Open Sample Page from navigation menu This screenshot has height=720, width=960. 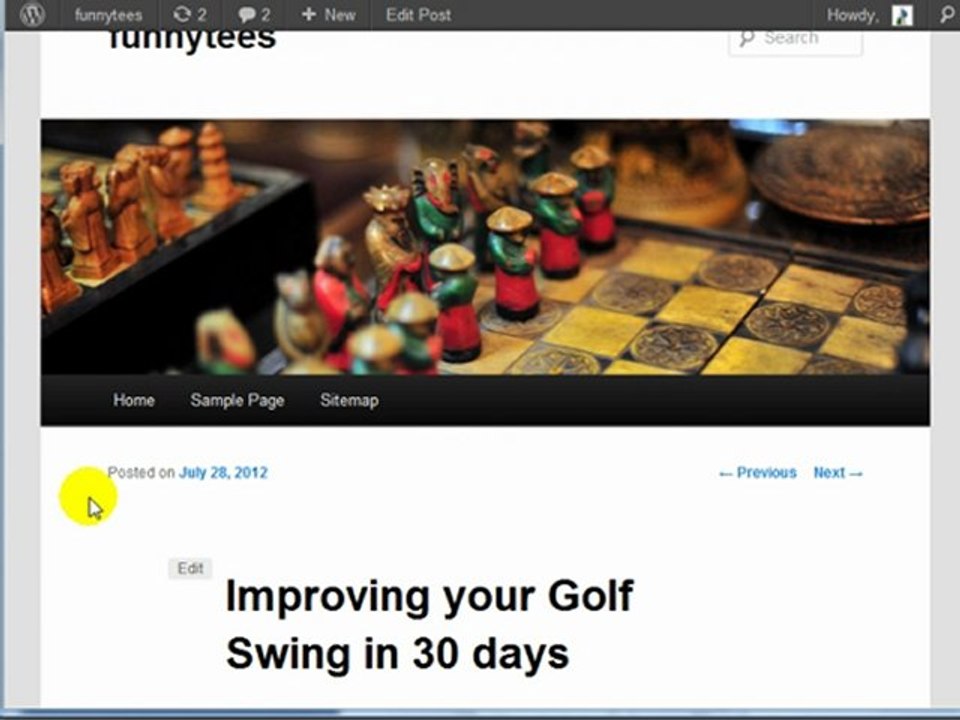(x=237, y=400)
